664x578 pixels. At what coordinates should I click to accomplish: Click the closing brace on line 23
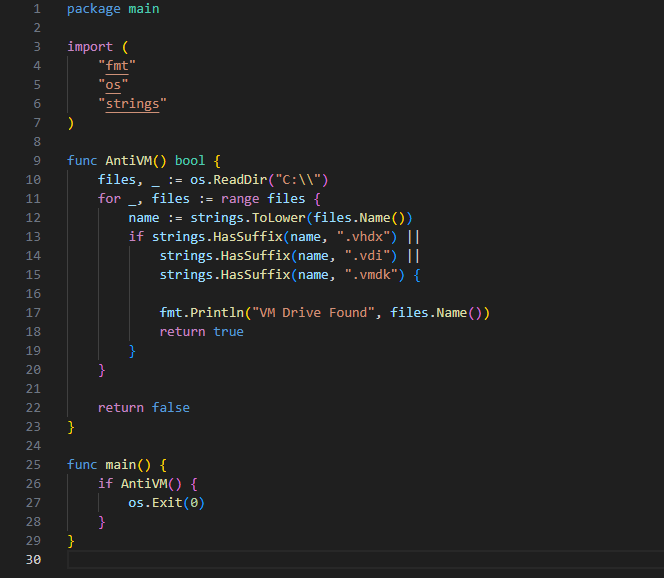click(x=71, y=427)
